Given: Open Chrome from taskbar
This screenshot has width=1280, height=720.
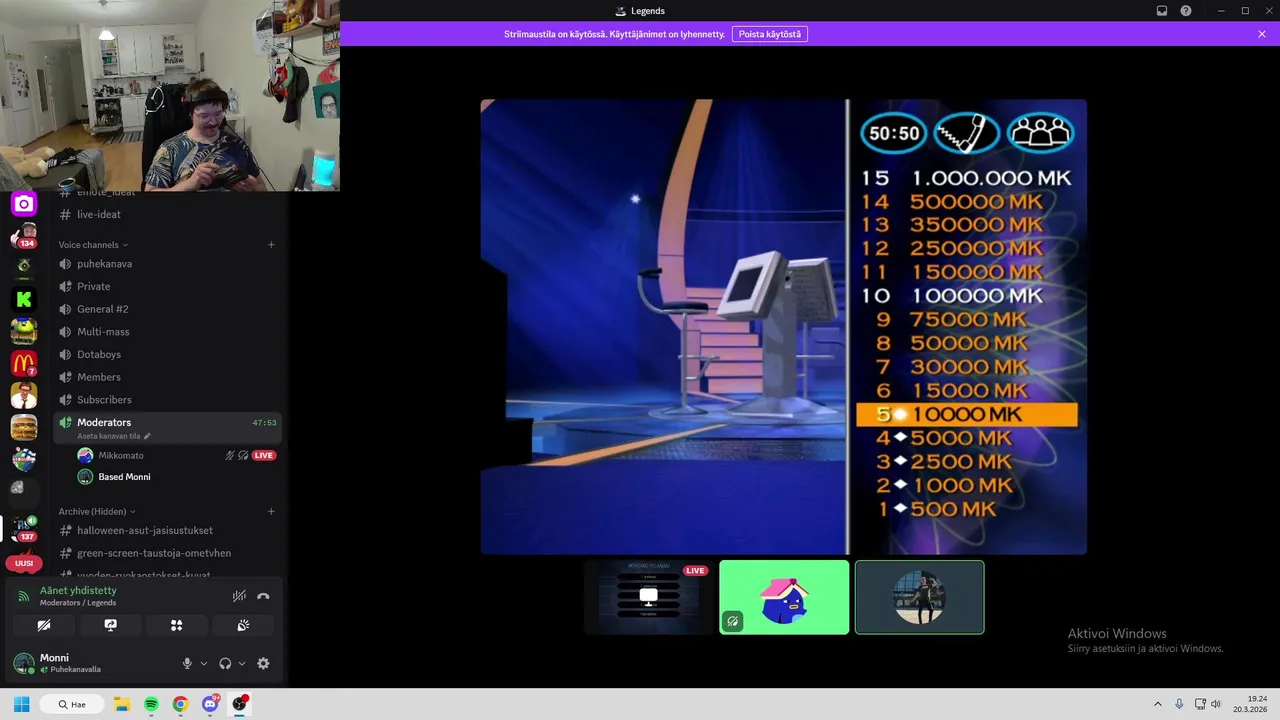Looking at the screenshot, I should click(x=180, y=704).
